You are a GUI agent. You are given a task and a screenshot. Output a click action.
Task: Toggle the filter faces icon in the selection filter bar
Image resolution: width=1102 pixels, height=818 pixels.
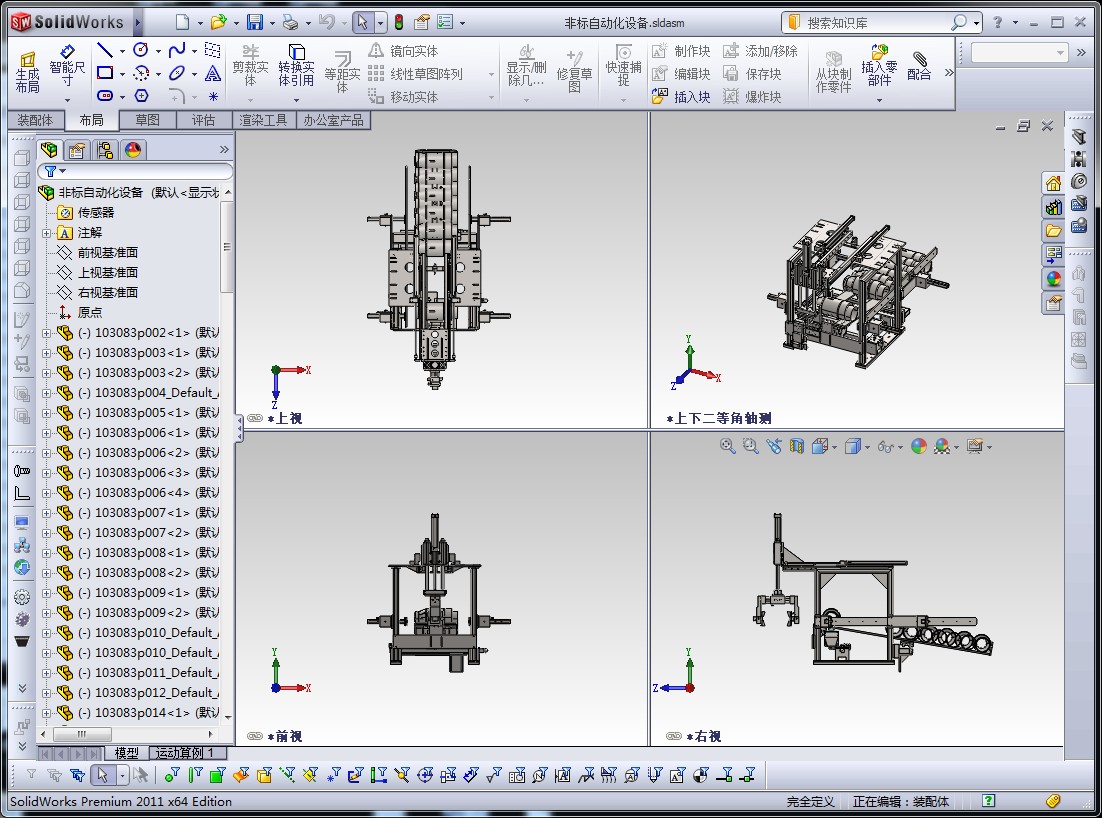[x=217, y=775]
